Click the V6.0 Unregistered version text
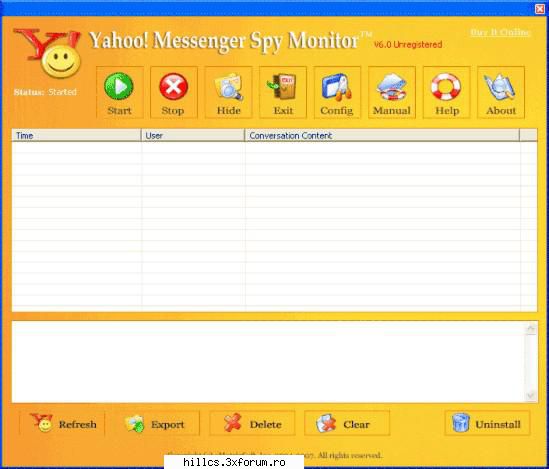This screenshot has width=549, height=469. click(408, 45)
